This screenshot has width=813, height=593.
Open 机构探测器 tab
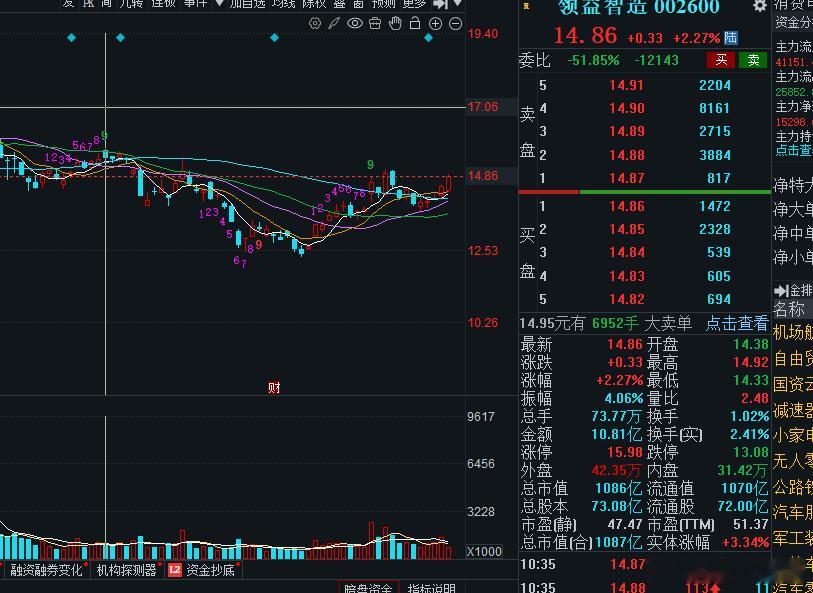(127, 570)
